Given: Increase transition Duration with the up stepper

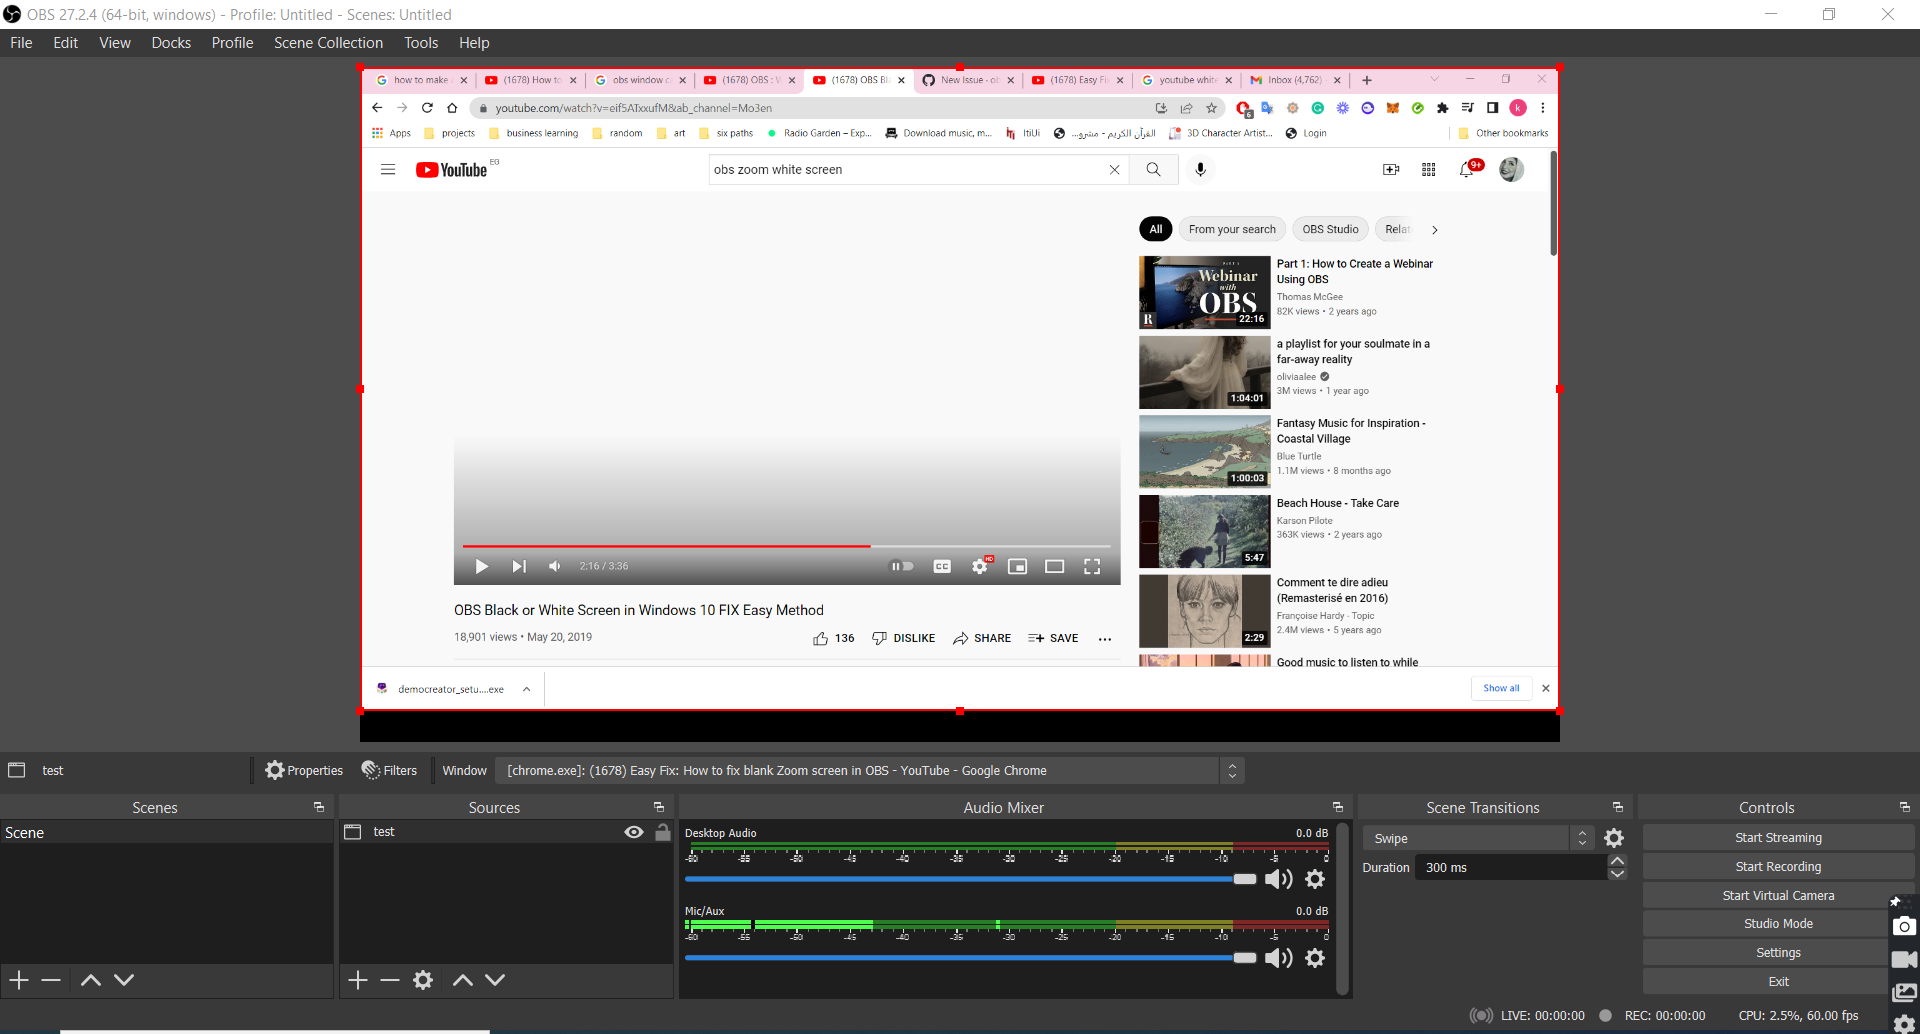Looking at the screenshot, I should (1617, 861).
